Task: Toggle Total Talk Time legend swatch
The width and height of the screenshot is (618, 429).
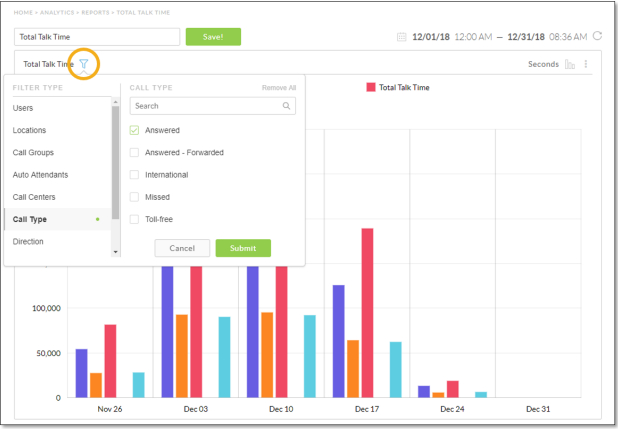Action: (x=371, y=87)
